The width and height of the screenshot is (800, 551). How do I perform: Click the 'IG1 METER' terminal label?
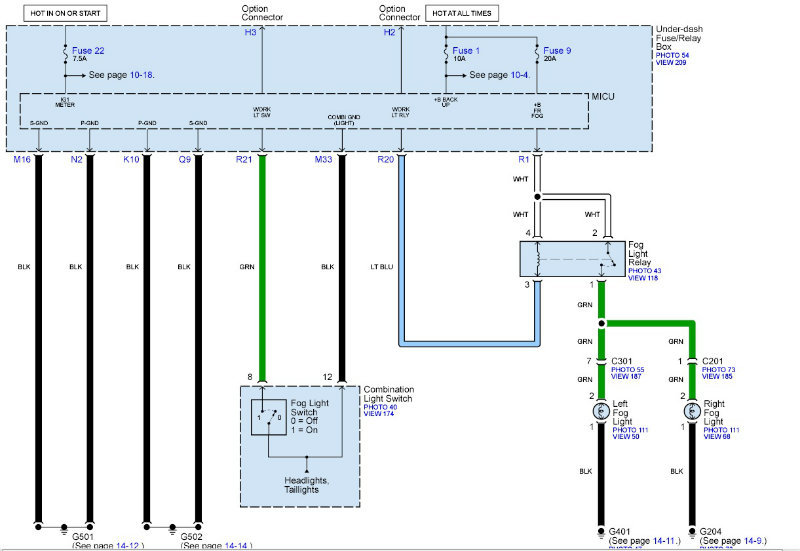click(65, 102)
